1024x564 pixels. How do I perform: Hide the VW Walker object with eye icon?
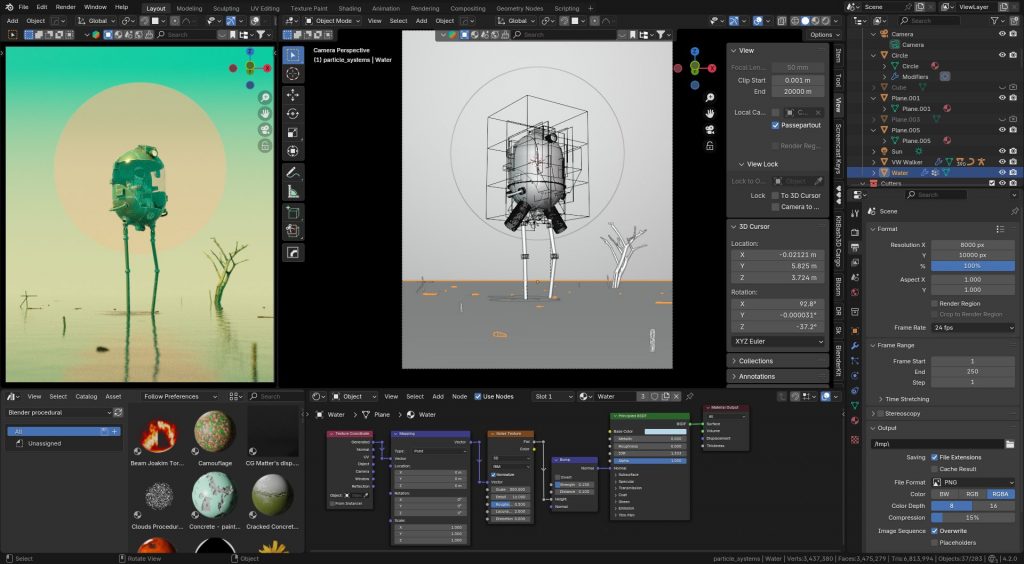tap(1002, 162)
